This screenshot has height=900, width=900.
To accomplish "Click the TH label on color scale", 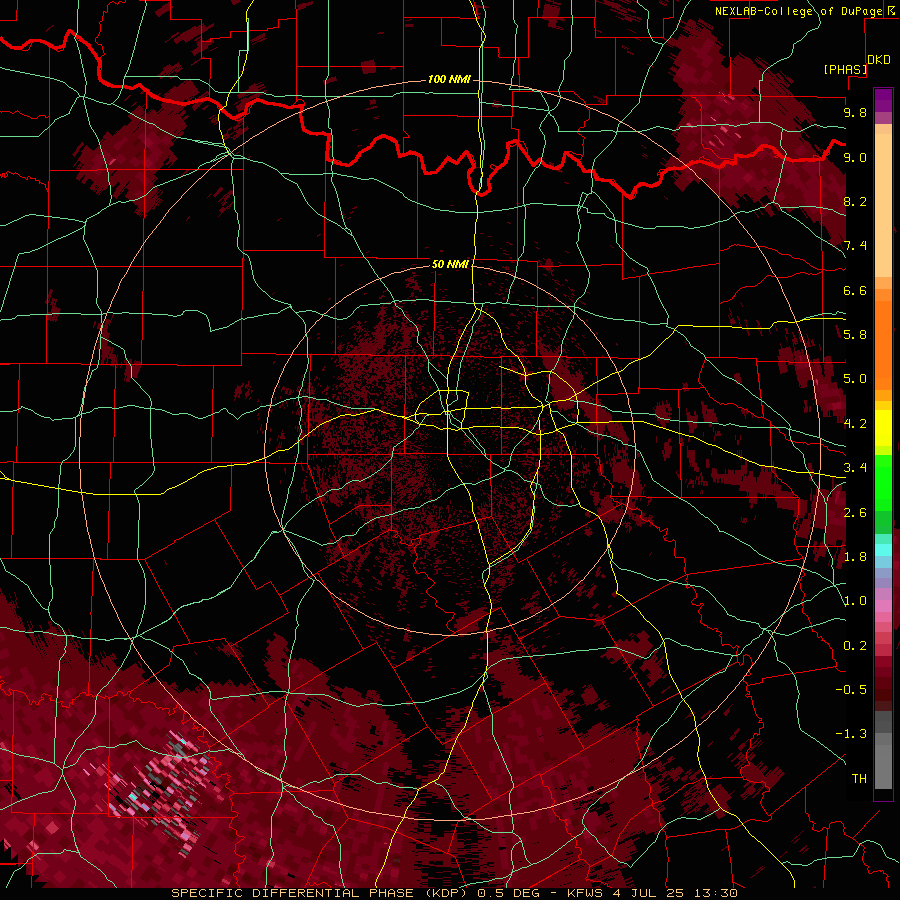I will tap(859, 778).
